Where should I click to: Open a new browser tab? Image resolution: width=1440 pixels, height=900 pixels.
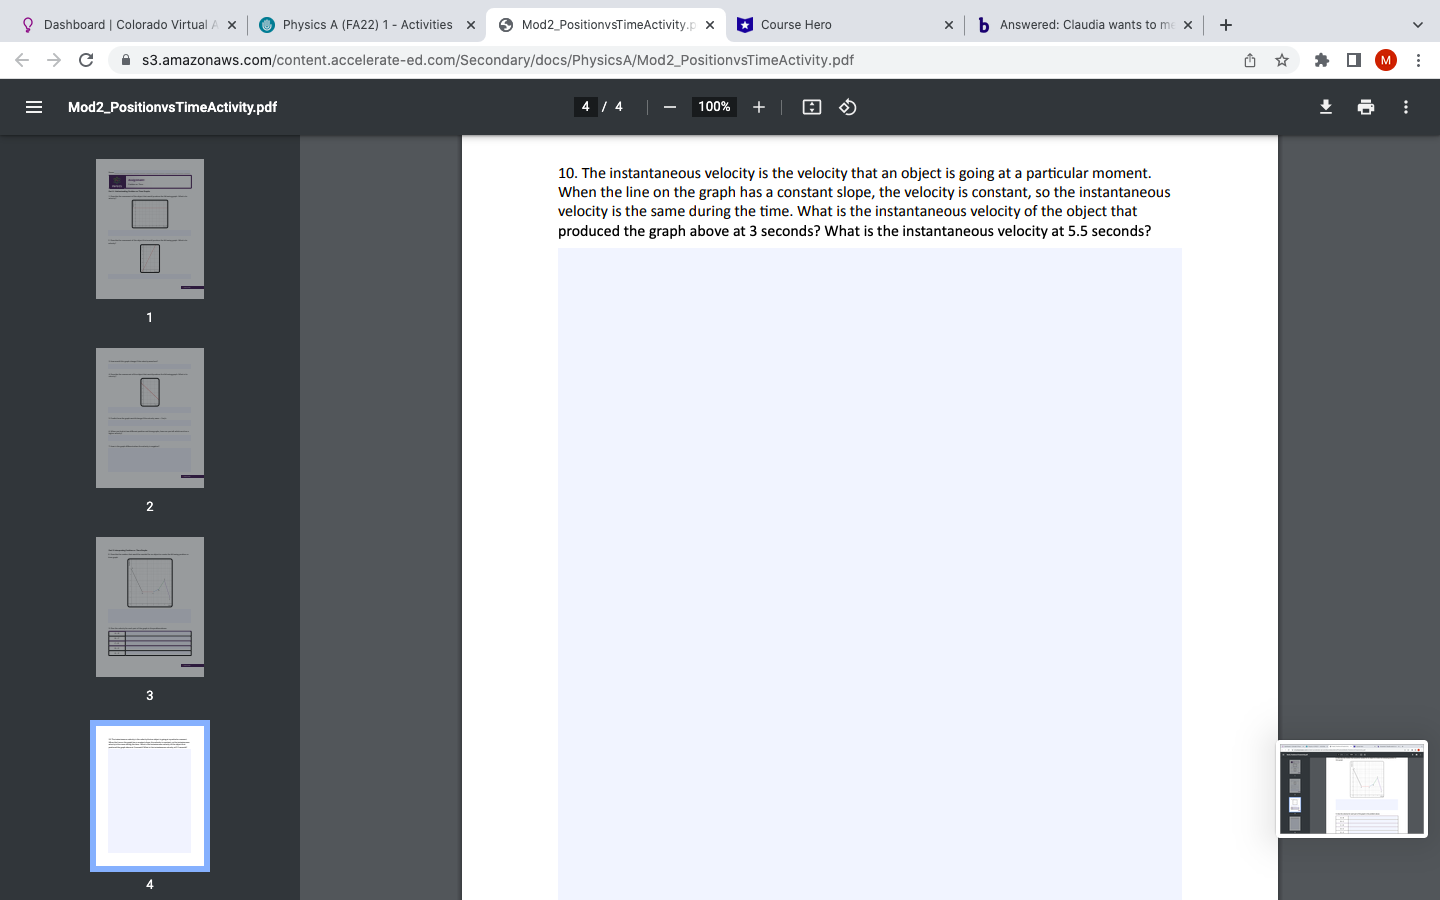1226,25
